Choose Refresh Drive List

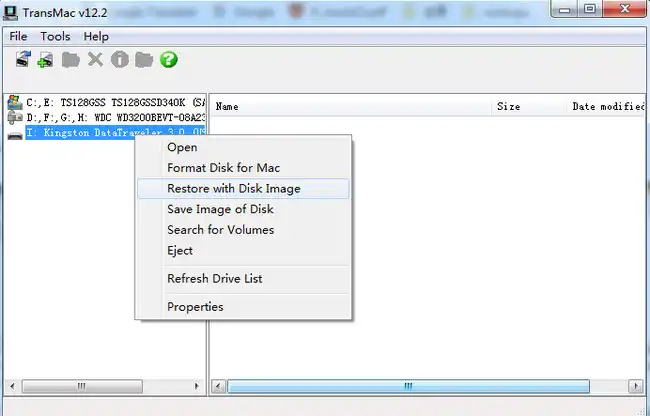[x=243, y=278]
